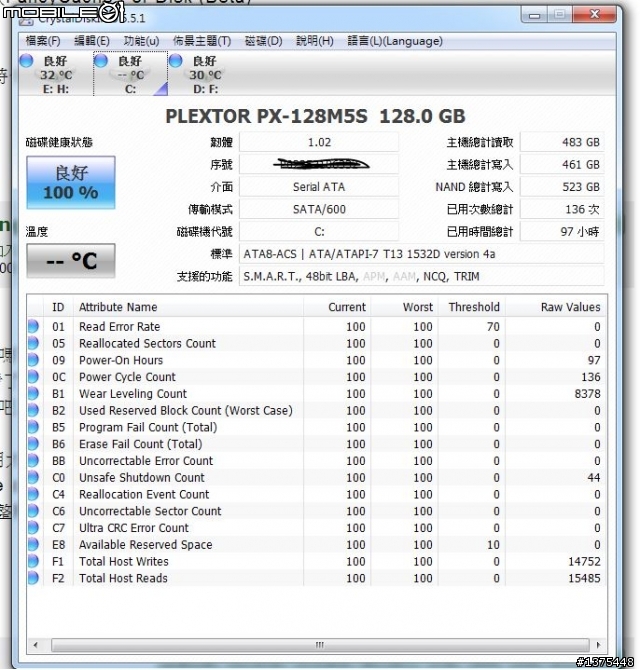Click the host writes value 461 GB
640x670 pixels.
pos(562,165)
